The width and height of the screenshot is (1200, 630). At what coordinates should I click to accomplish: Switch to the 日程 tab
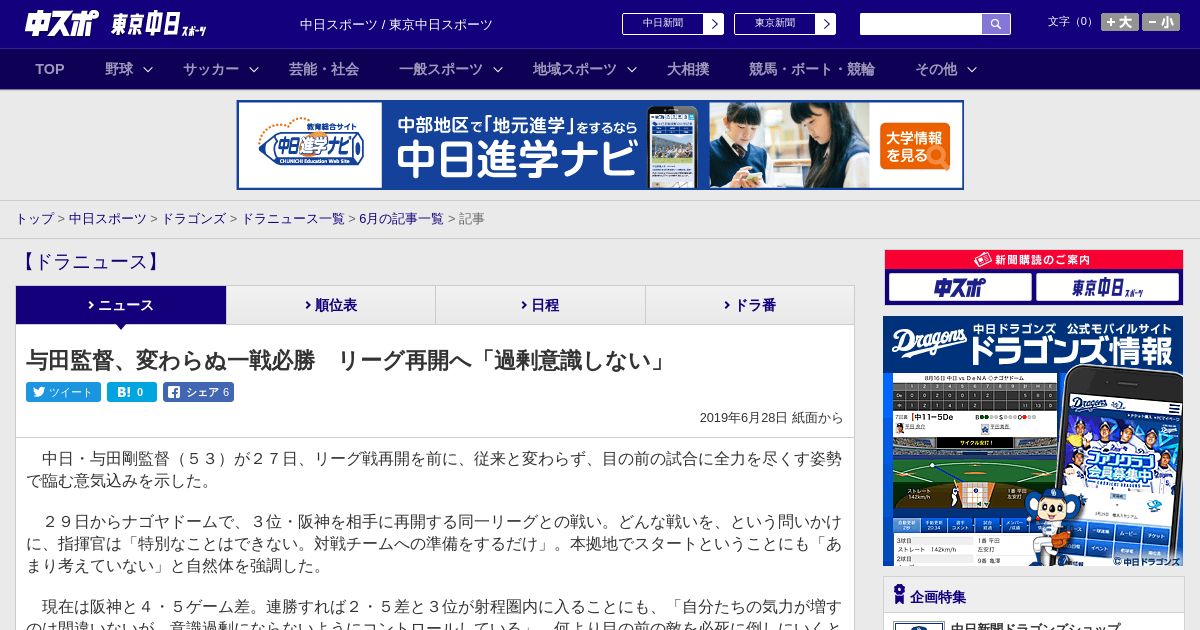(540, 305)
